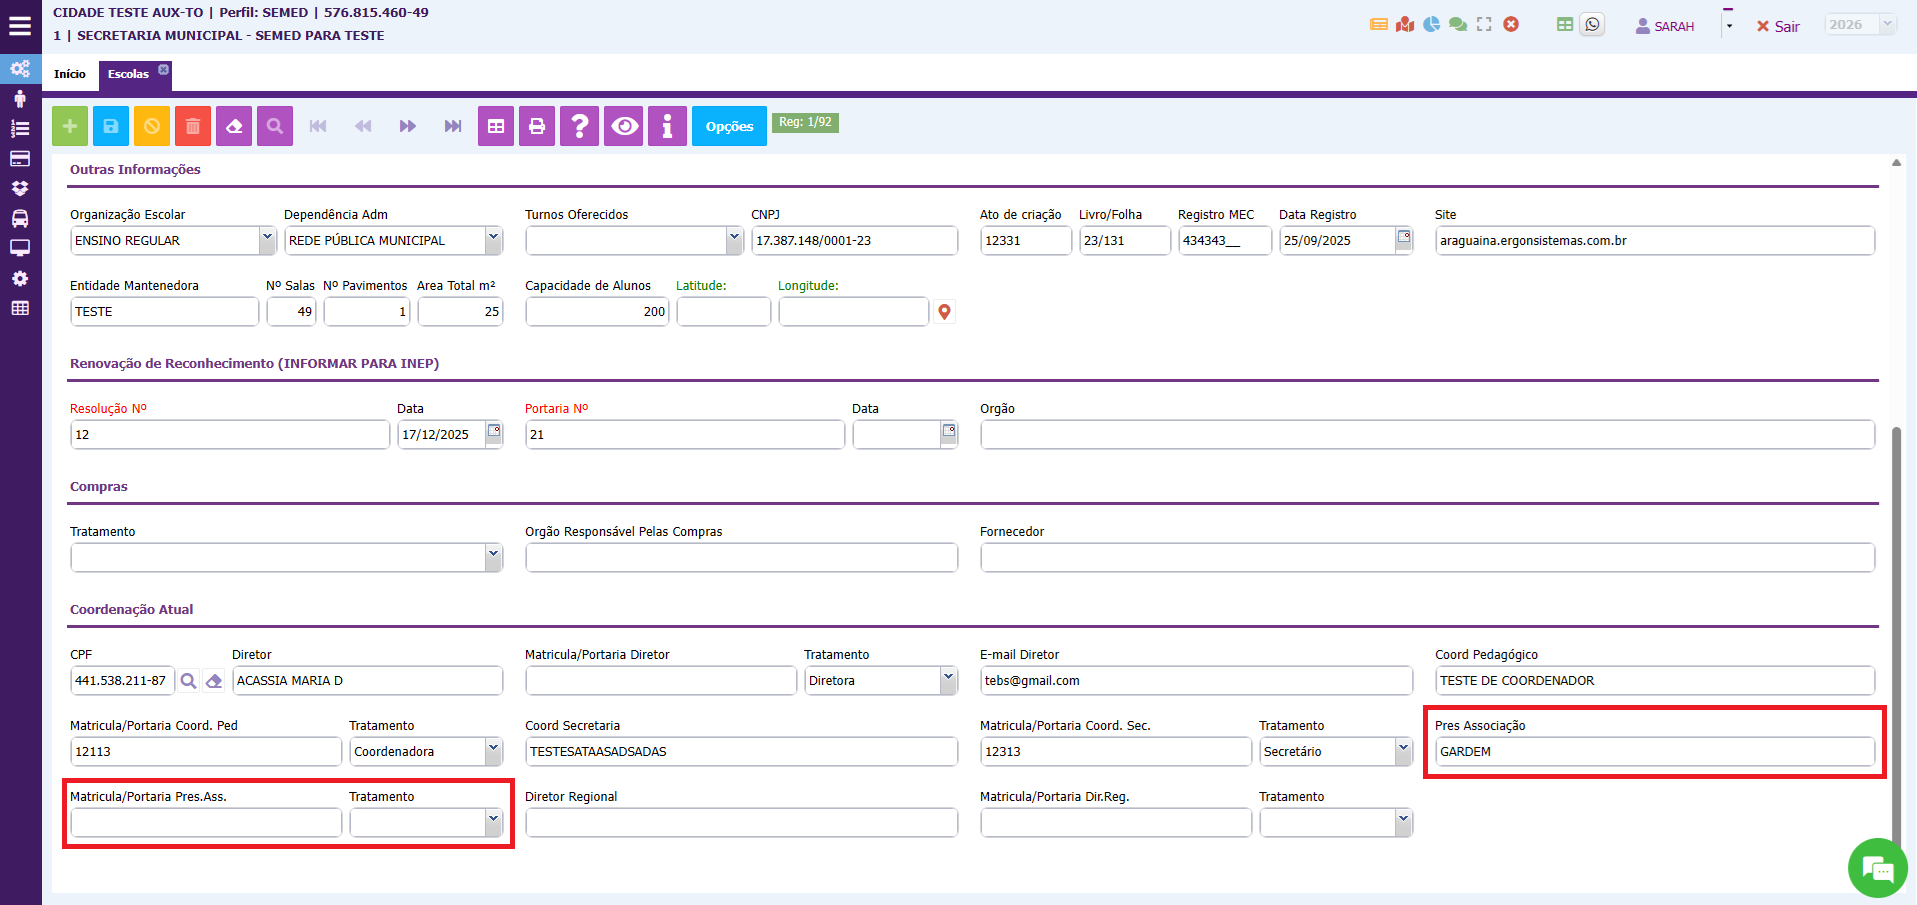
Task: Click the purple magnifier search toolbar icon
Action: 275,126
